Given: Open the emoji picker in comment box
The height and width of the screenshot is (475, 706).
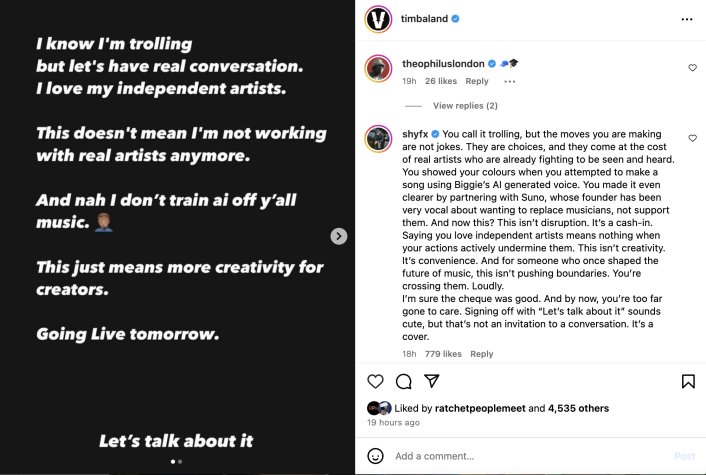Looking at the screenshot, I should pyautogui.click(x=375, y=456).
